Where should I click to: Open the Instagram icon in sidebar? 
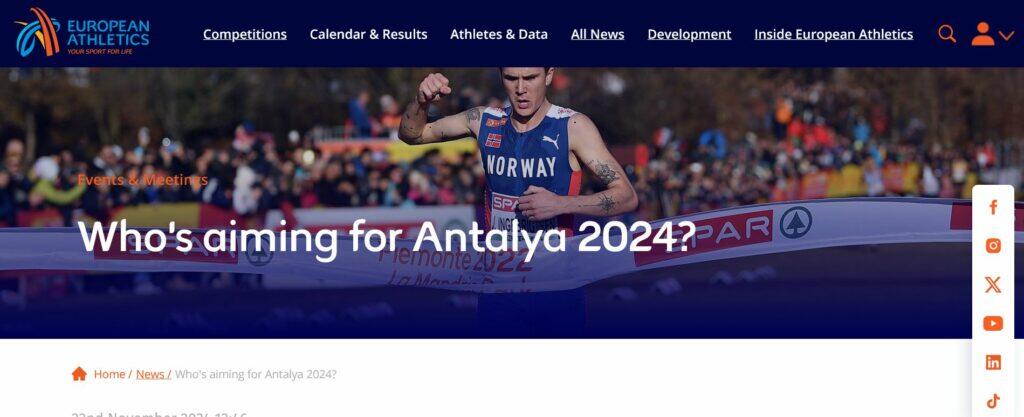pyautogui.click(x=993, y=245)
